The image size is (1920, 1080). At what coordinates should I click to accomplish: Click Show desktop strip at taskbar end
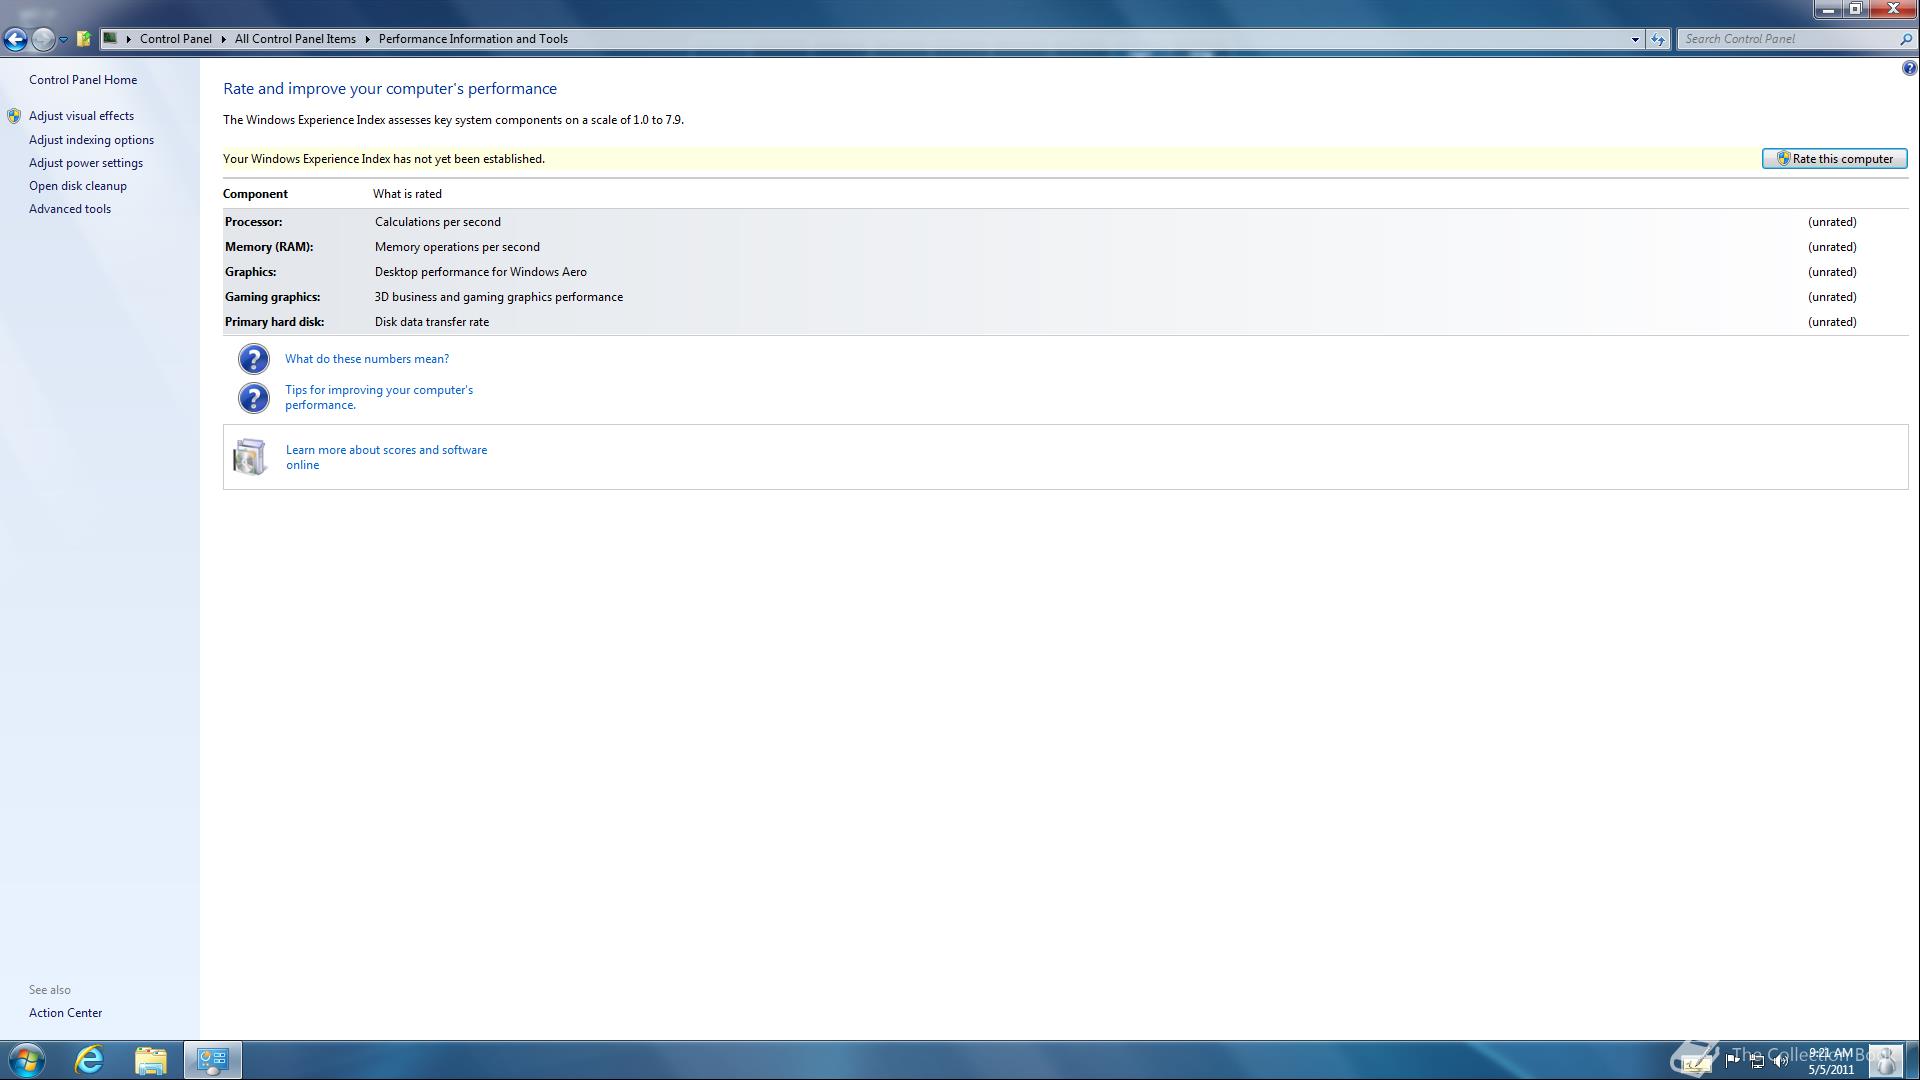1912,1060
